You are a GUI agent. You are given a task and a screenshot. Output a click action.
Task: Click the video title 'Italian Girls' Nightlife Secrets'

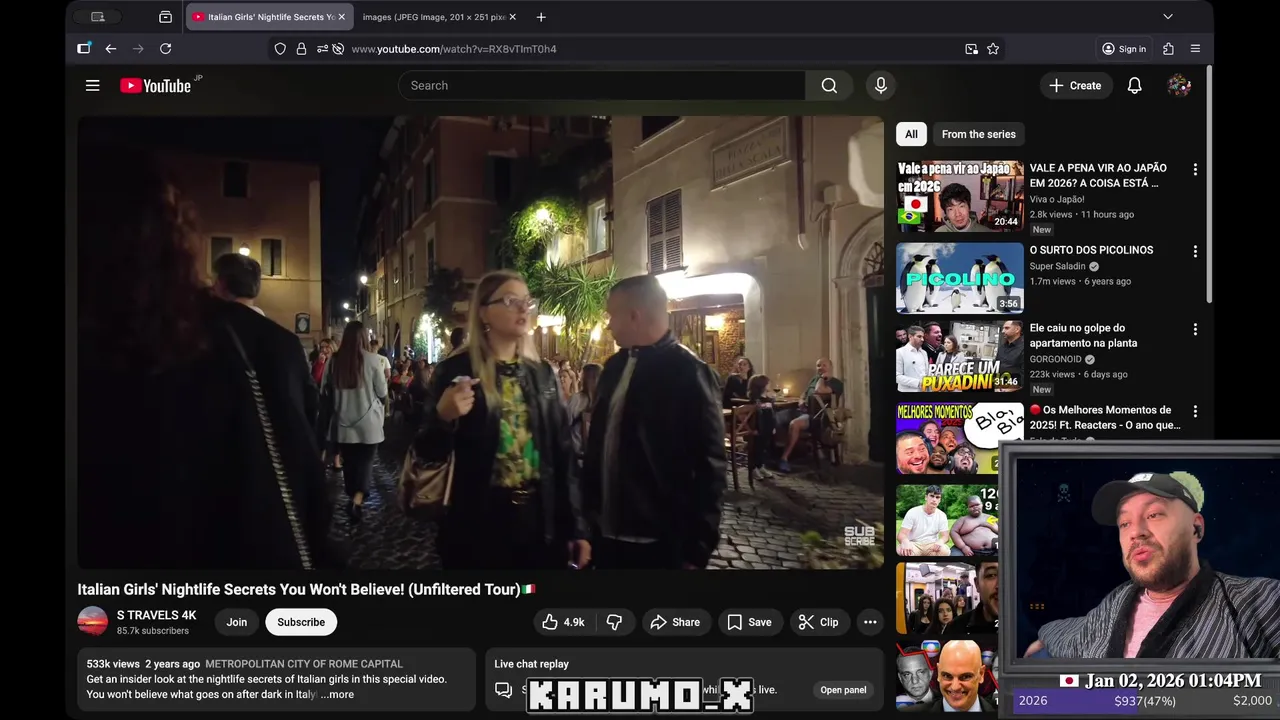point(307,590)
